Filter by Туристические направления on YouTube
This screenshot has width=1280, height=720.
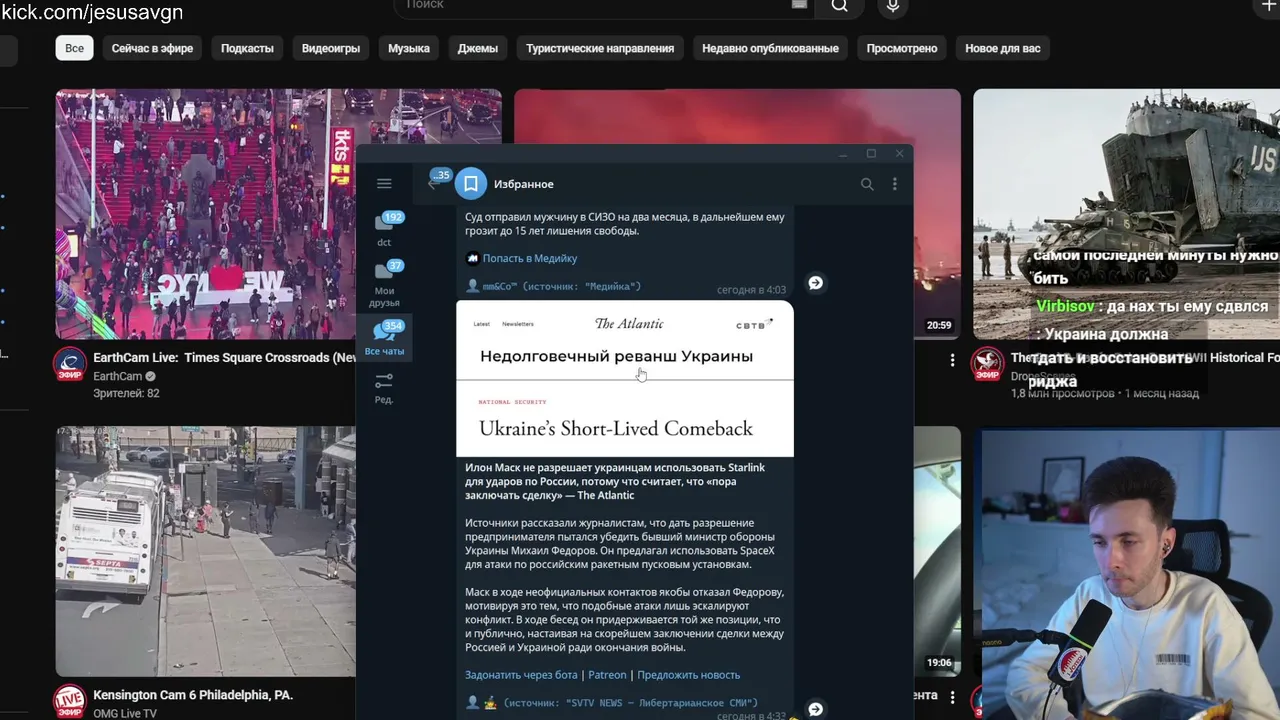click(x=600, y=48)
